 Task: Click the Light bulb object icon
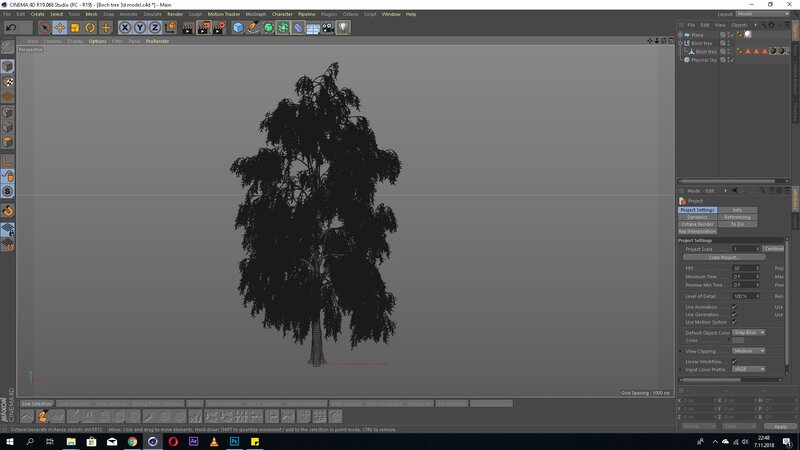click(x=343, y=28)
